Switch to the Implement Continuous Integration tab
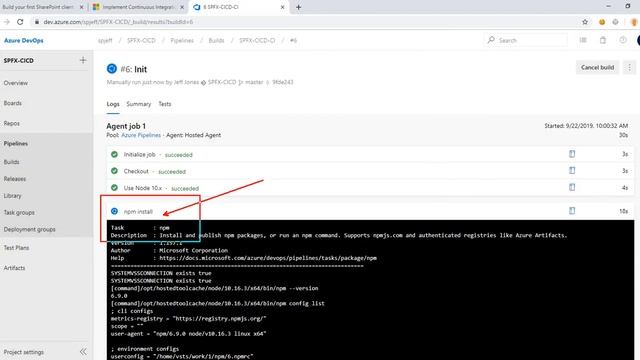640x360 pixels. tap(138, 7)
